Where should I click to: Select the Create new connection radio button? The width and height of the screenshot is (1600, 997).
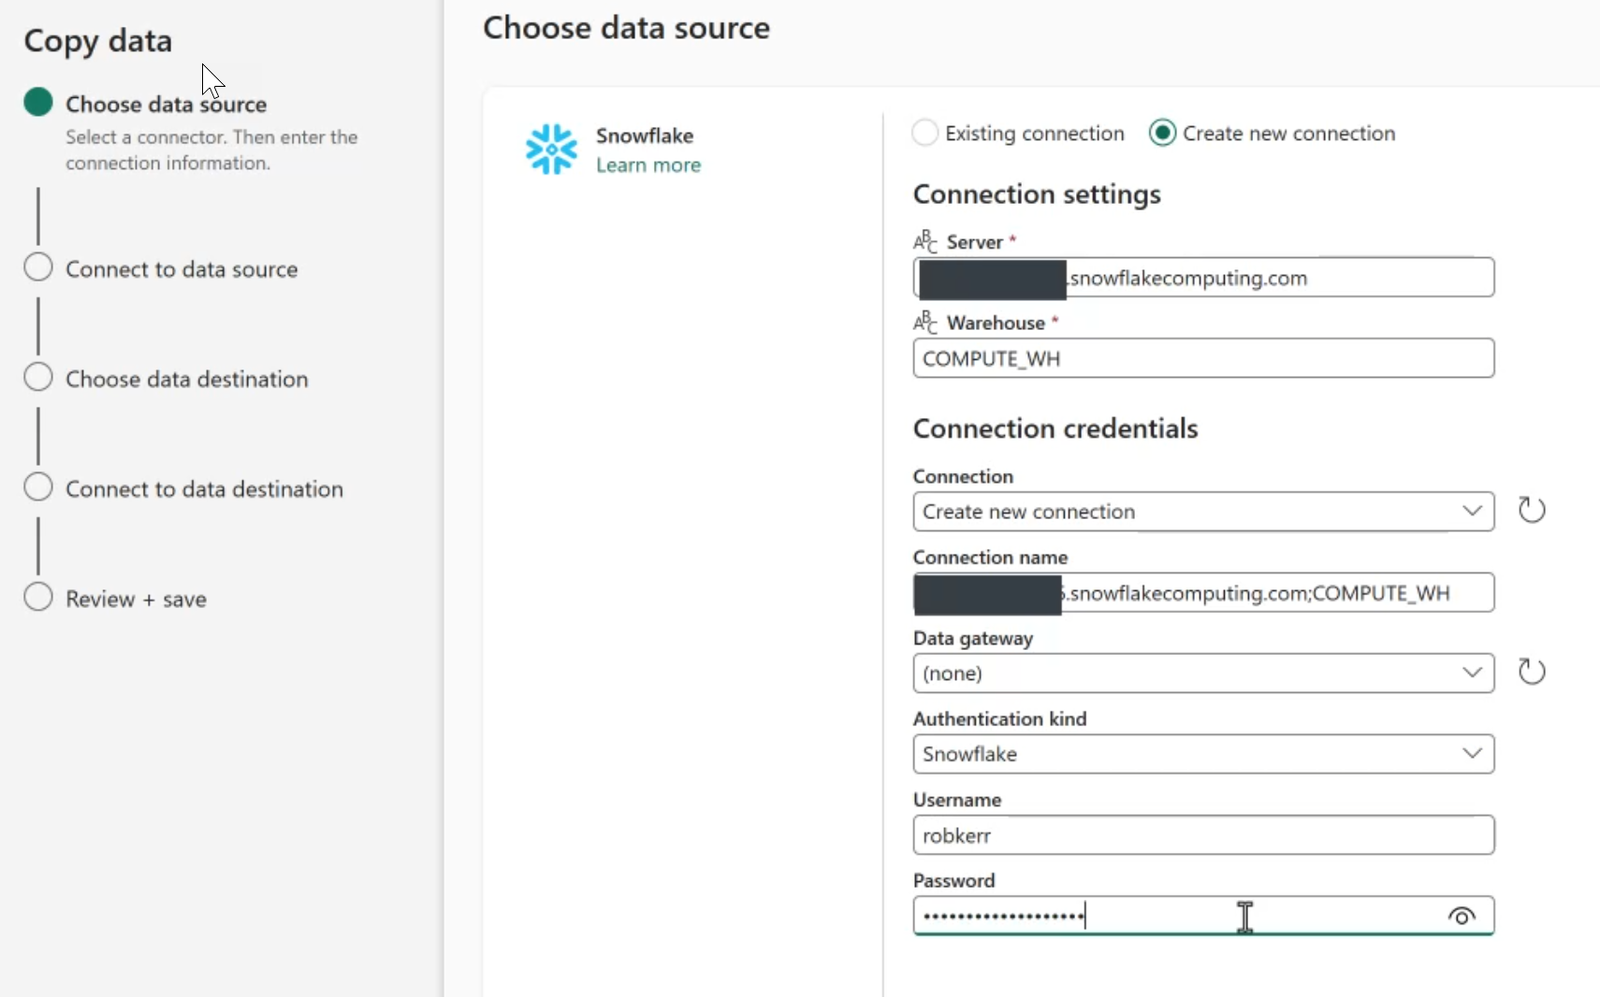coord(1161,132)
